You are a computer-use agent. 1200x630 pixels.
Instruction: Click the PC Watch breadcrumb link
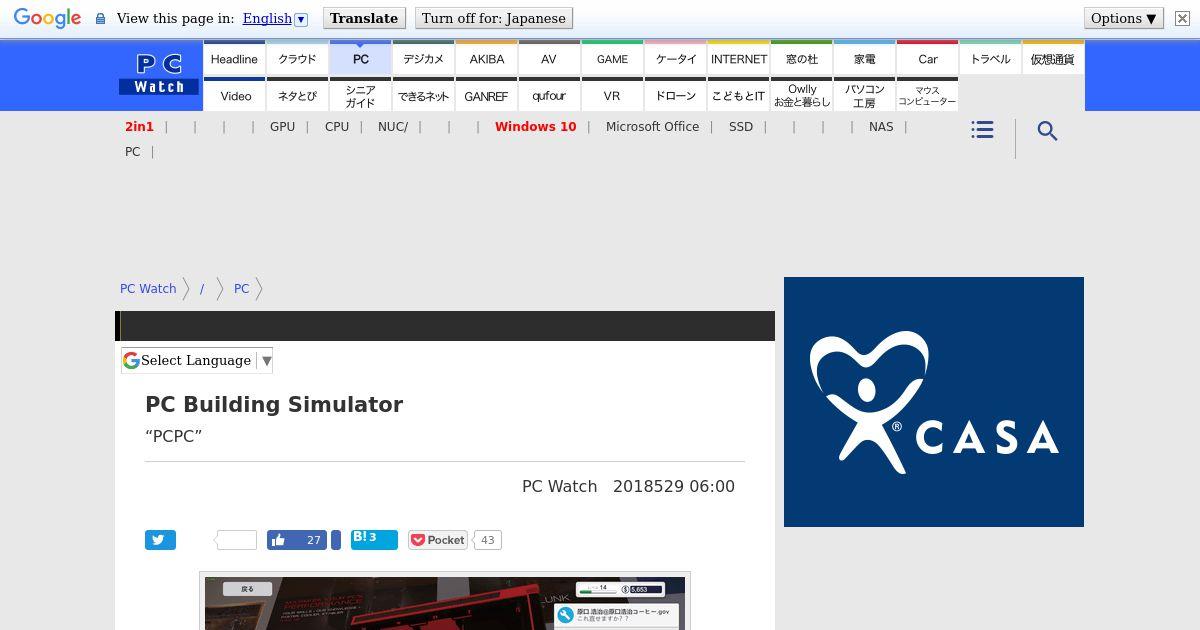click(148, 288)
